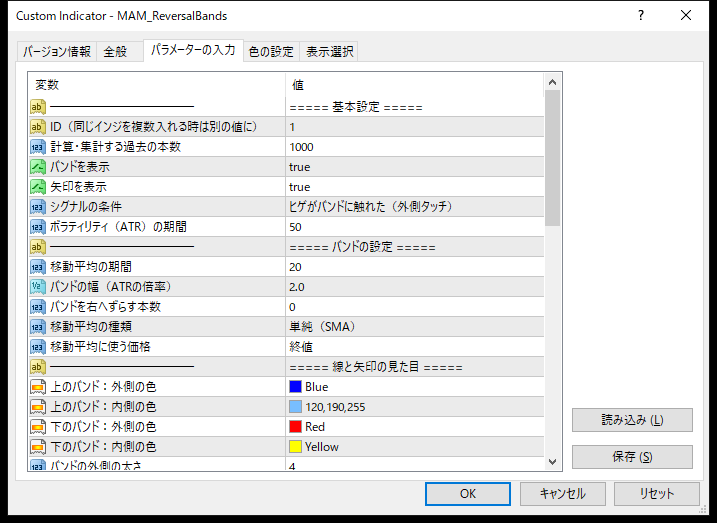This screenshot has height=523, width=717.
Task: Open the 色の設定 tab
Action: tap(271, 52)
